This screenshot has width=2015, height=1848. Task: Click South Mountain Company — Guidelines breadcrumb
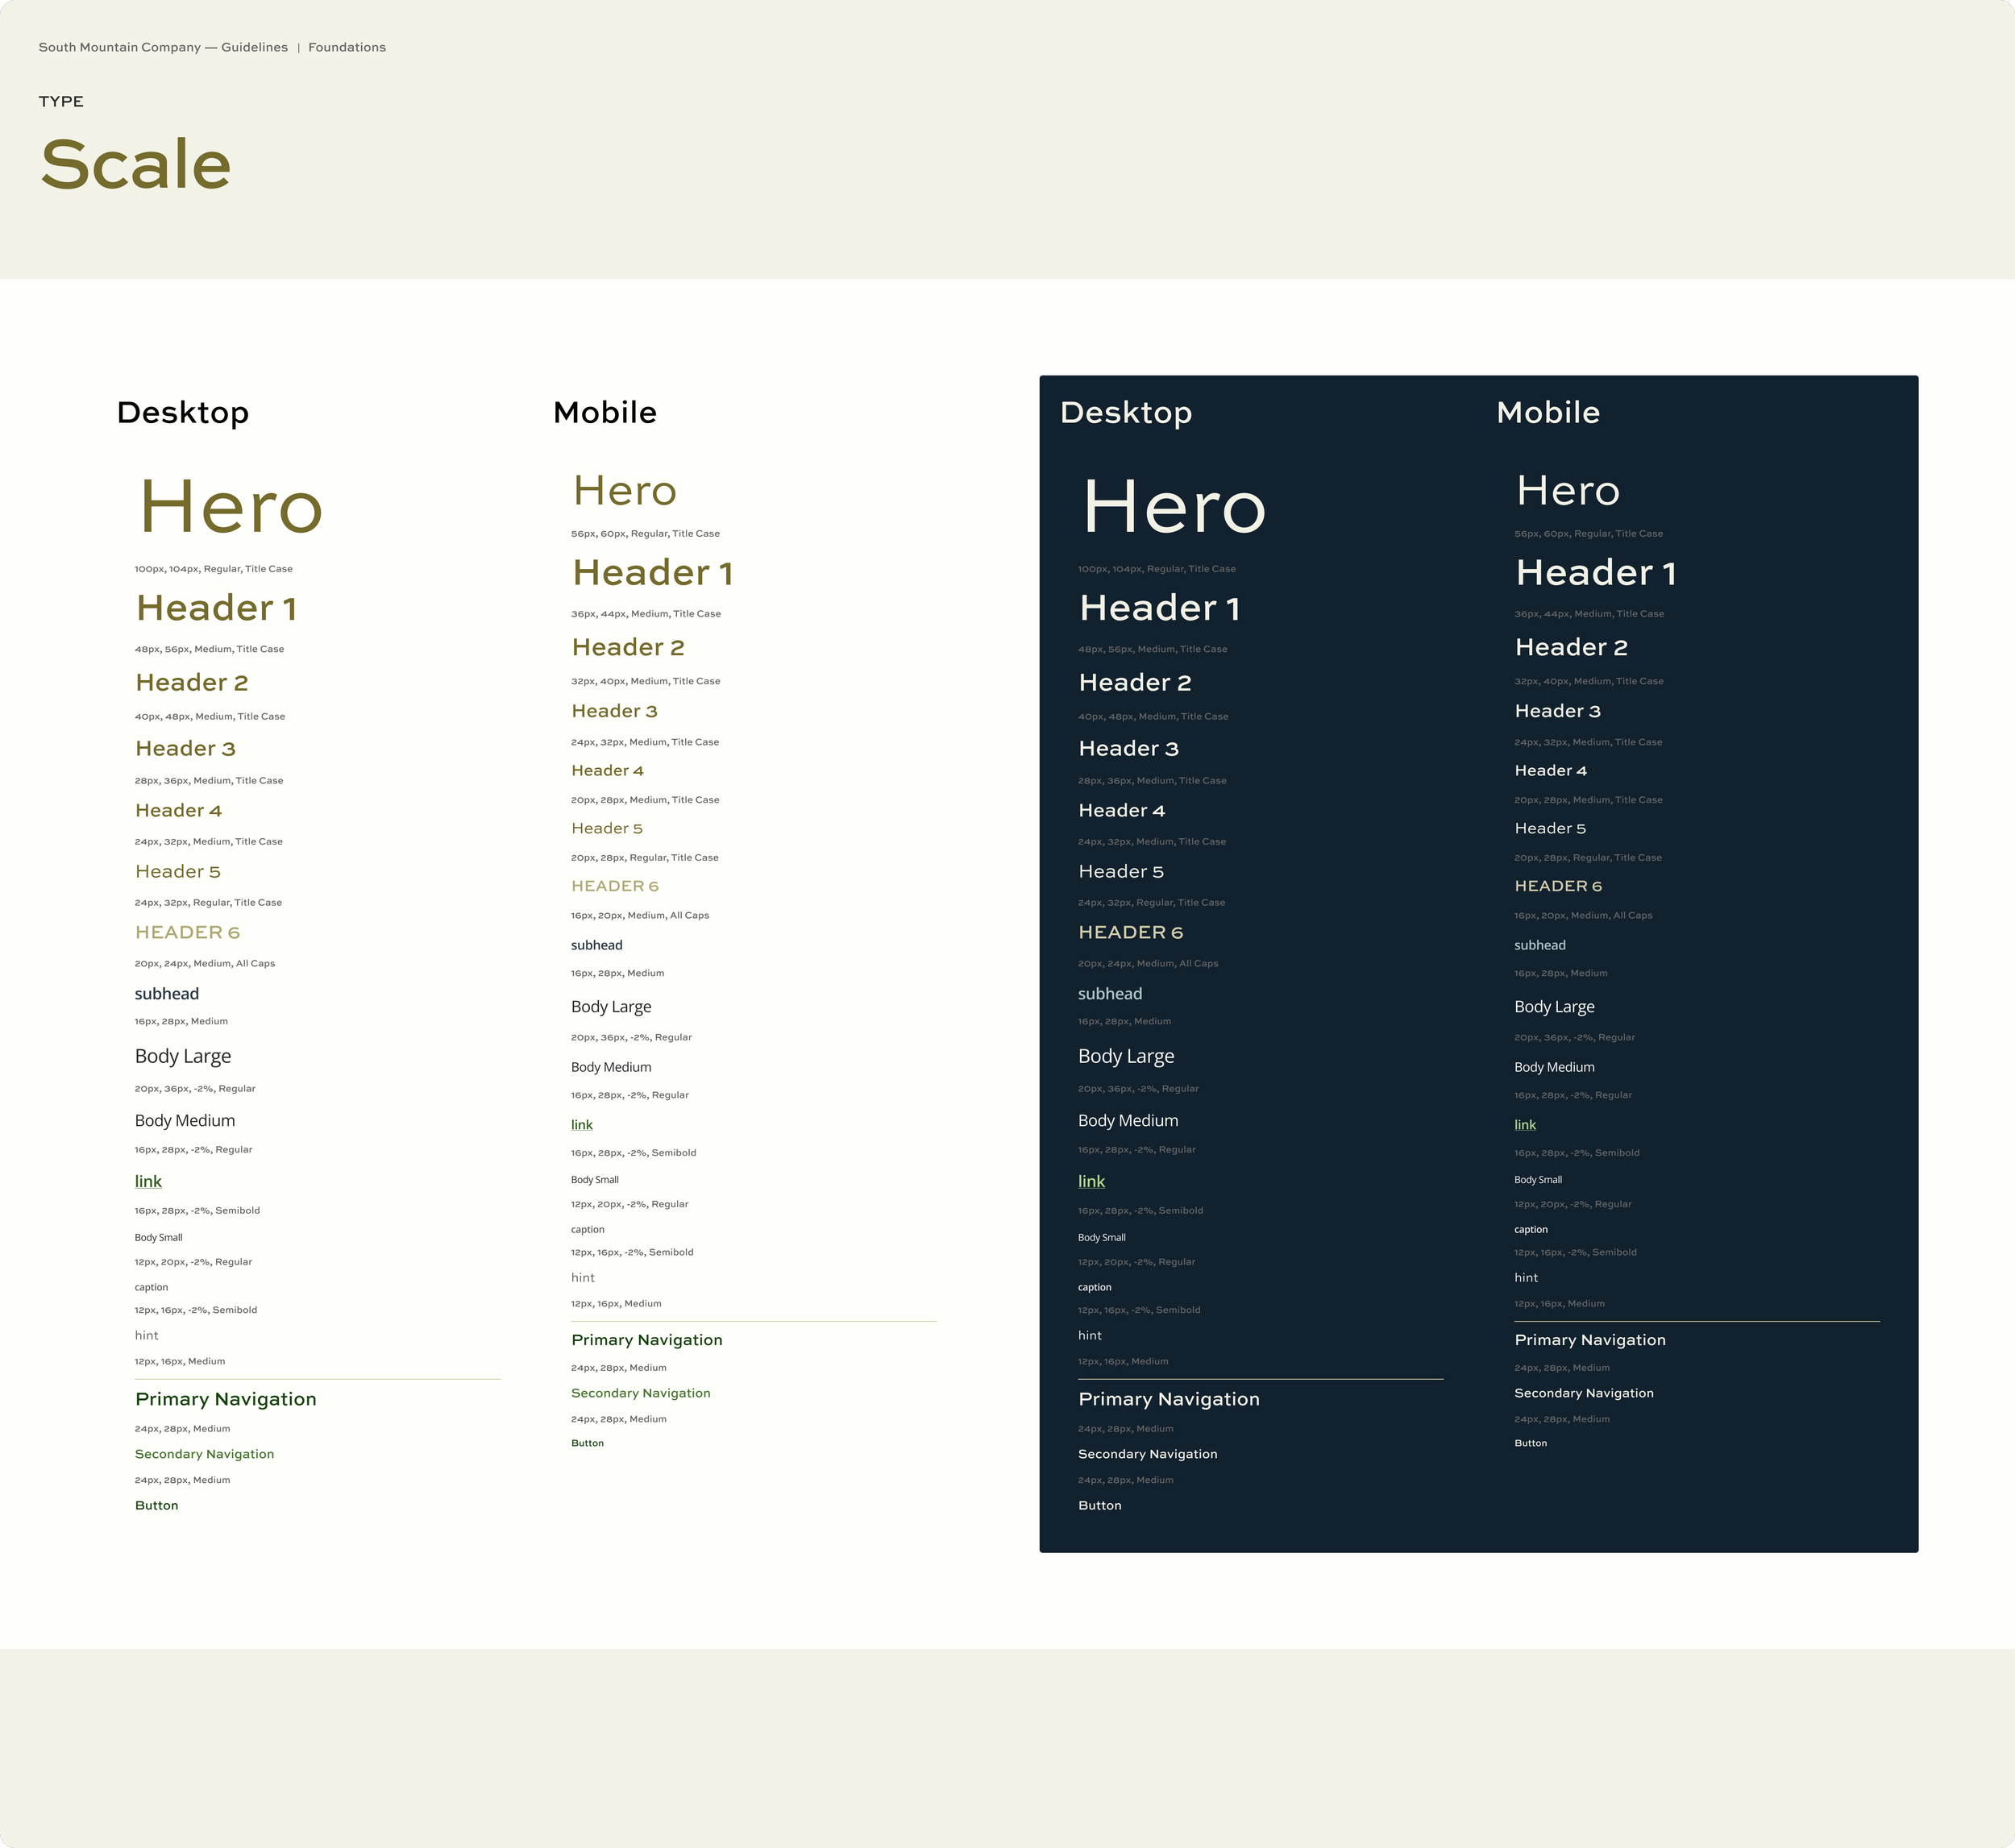click(x=163, y=47)
